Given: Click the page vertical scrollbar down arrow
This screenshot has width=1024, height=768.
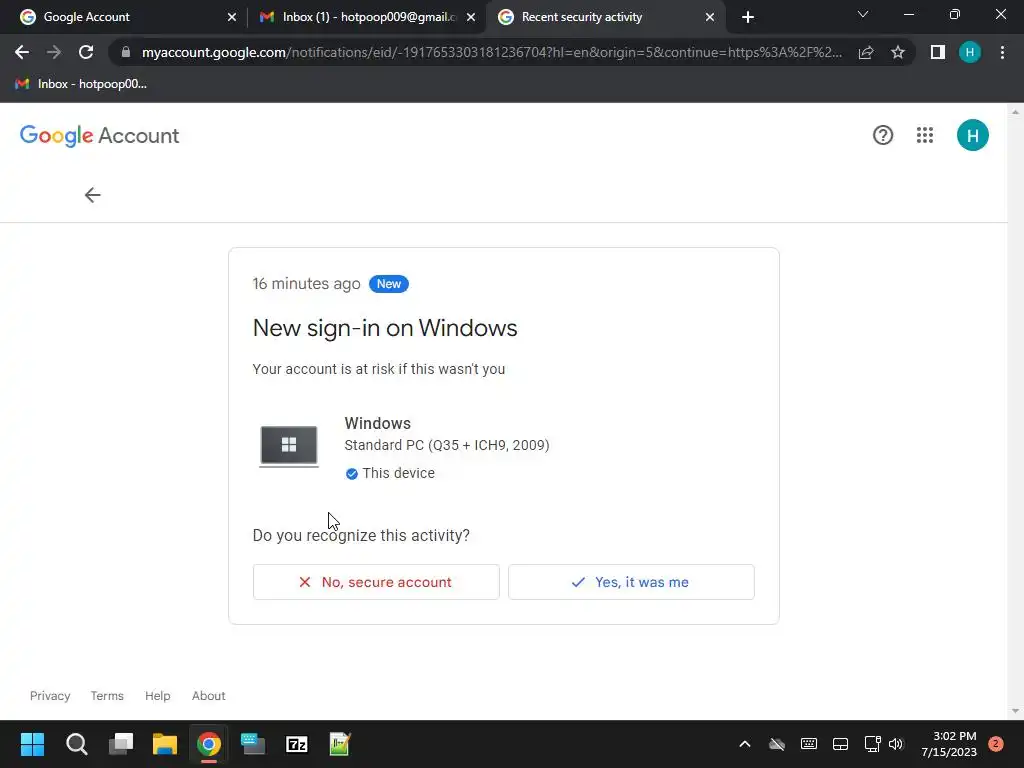Looking at the screenshot, I should [1015, 711].
